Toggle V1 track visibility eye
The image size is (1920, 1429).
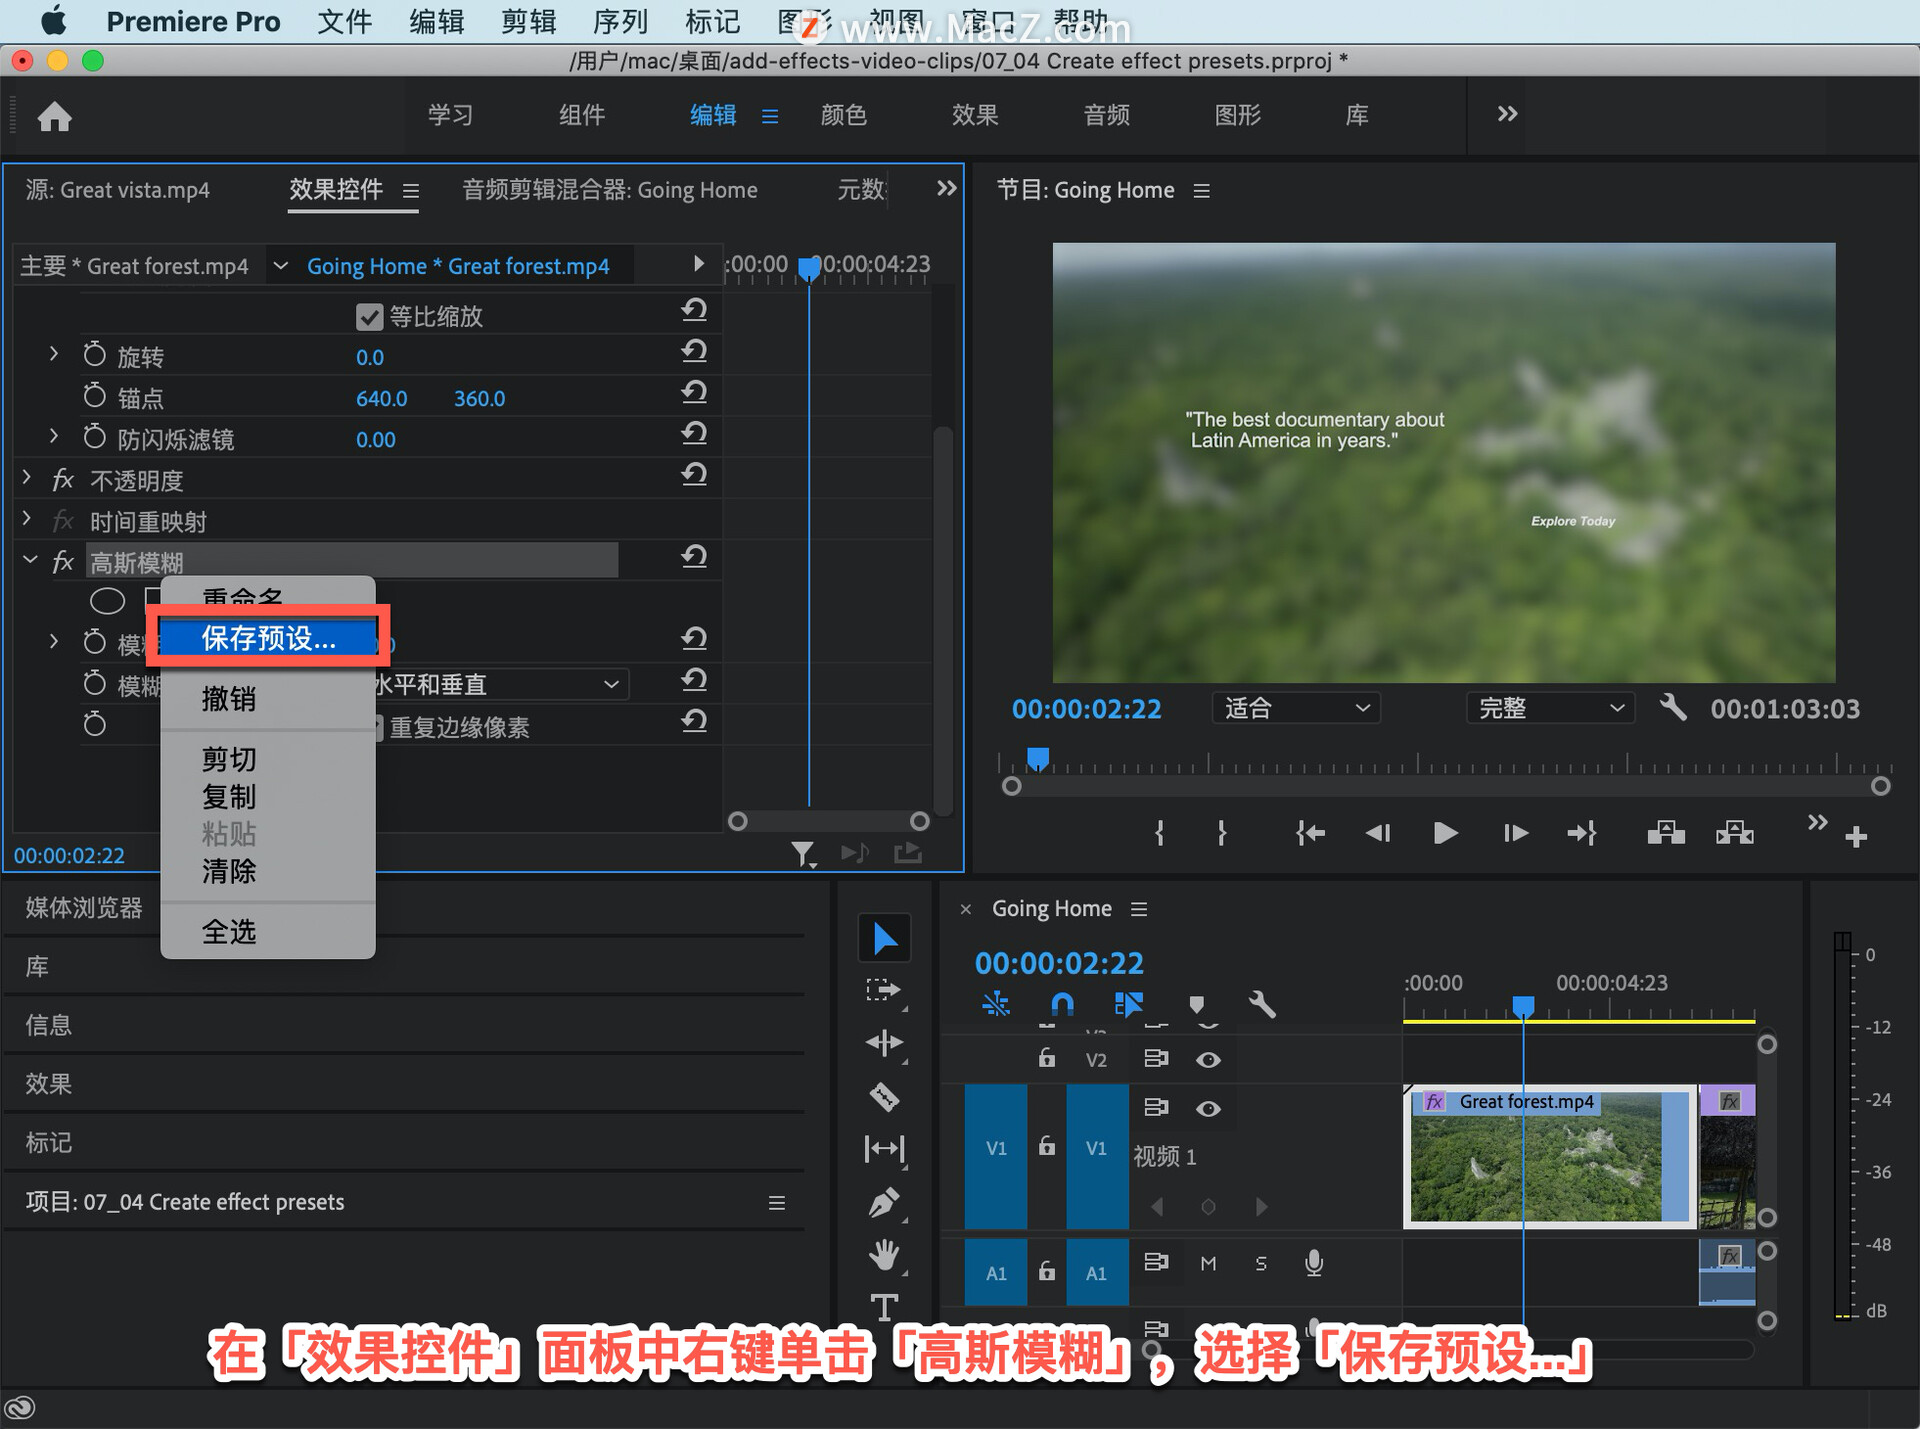pyautogui.click(x=1208, y=1108)
